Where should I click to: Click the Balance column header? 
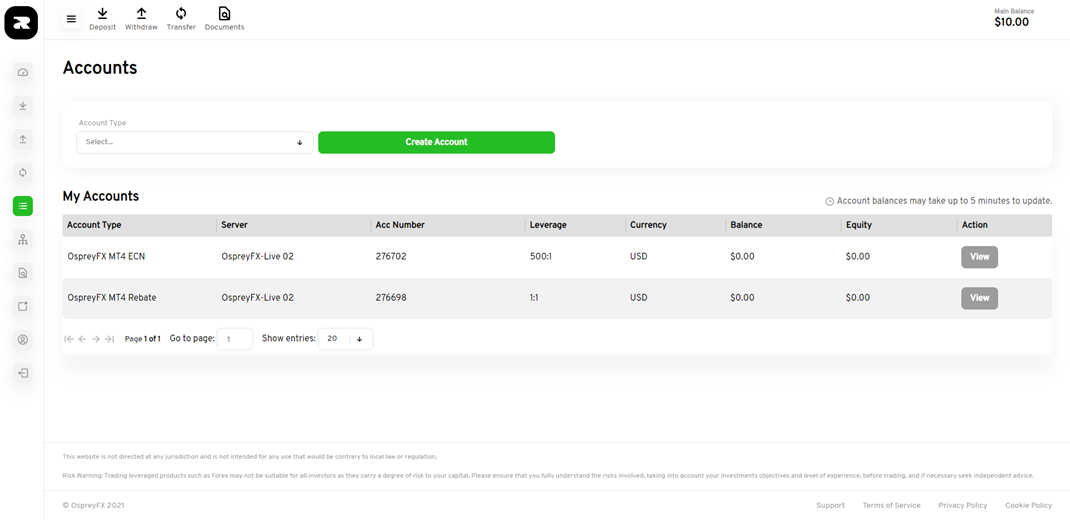pyautogui.click(x=746, y=225)
